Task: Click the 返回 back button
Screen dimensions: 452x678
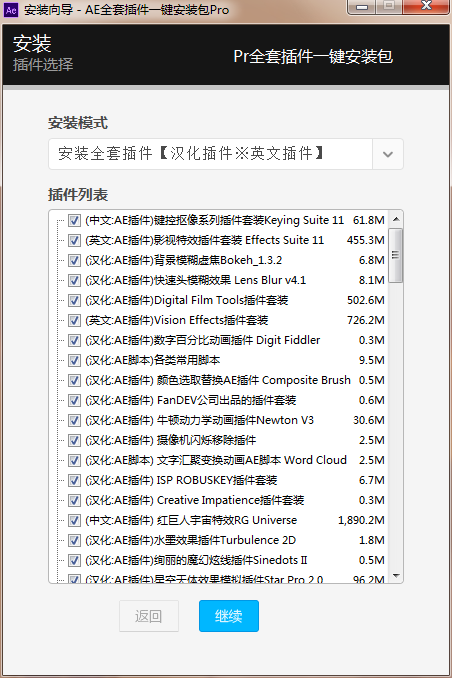Action: (x=149, y=616)
